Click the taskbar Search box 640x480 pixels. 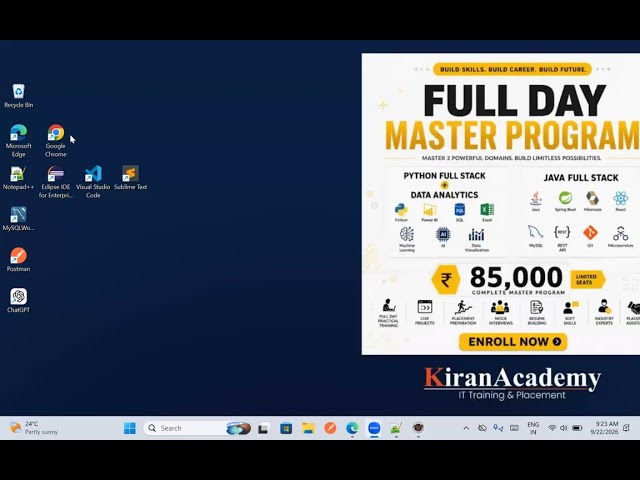click(x=198, y=428)
